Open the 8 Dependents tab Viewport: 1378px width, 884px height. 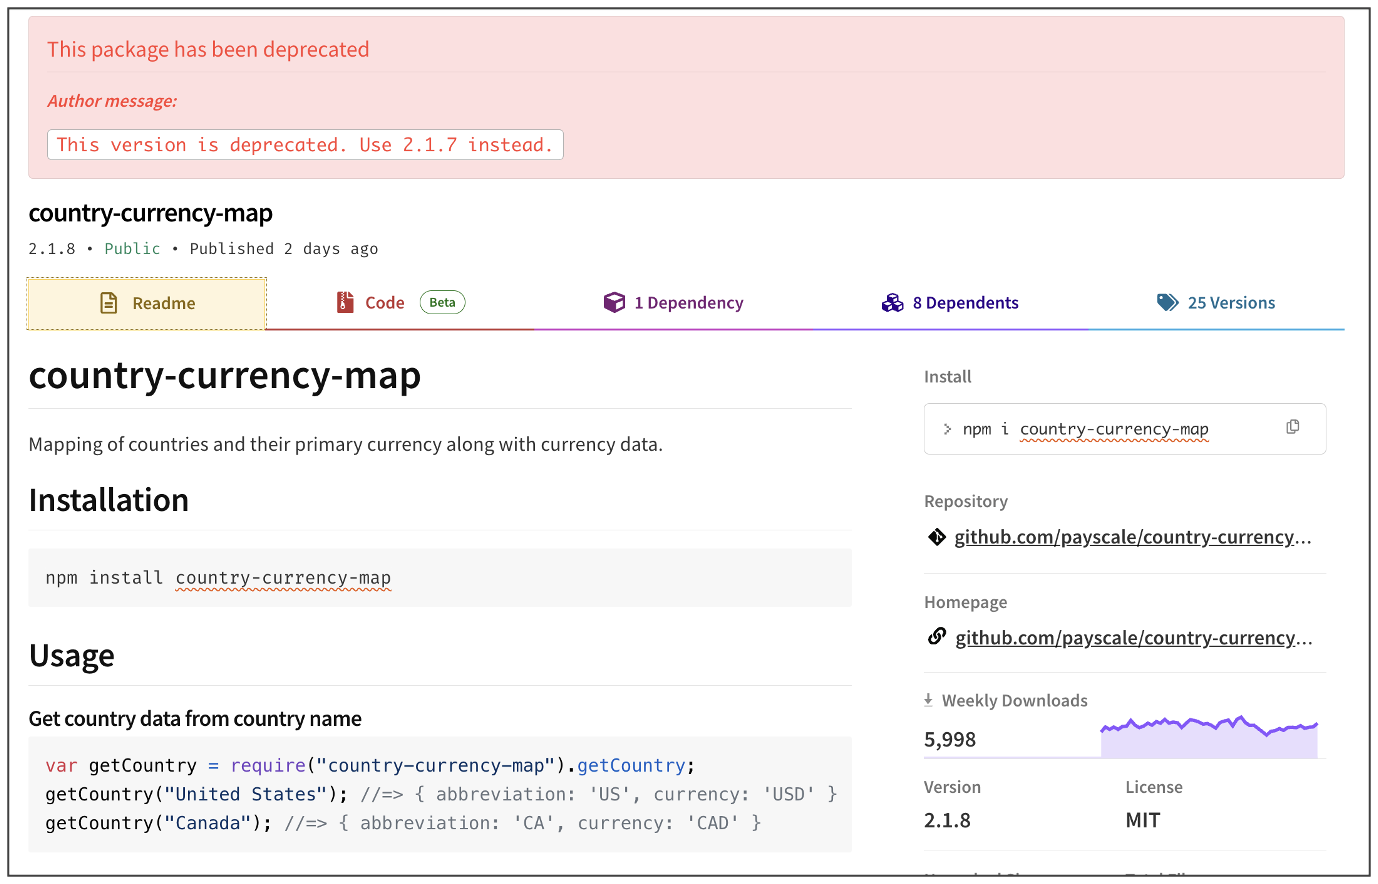(x=965, y=303)
